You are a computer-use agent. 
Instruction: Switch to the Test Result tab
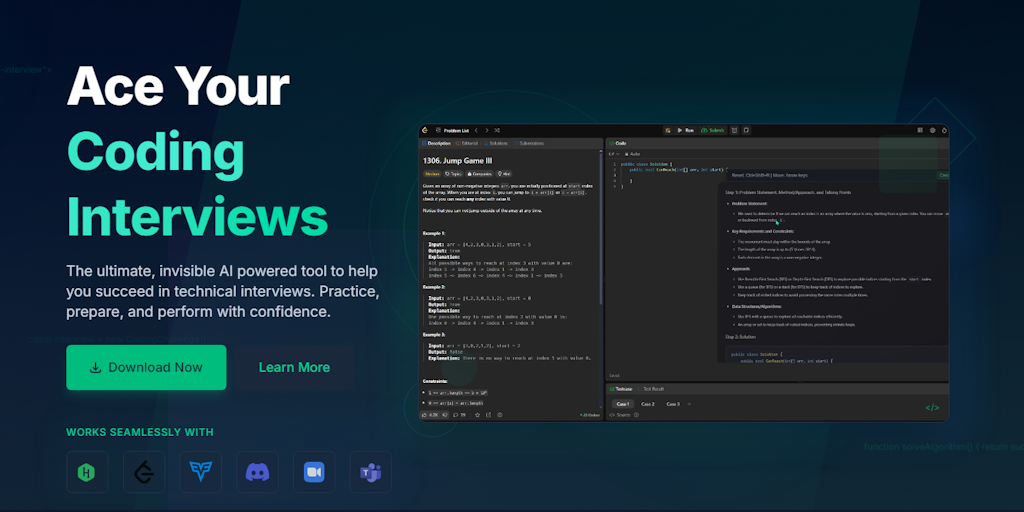coord(650,389)
